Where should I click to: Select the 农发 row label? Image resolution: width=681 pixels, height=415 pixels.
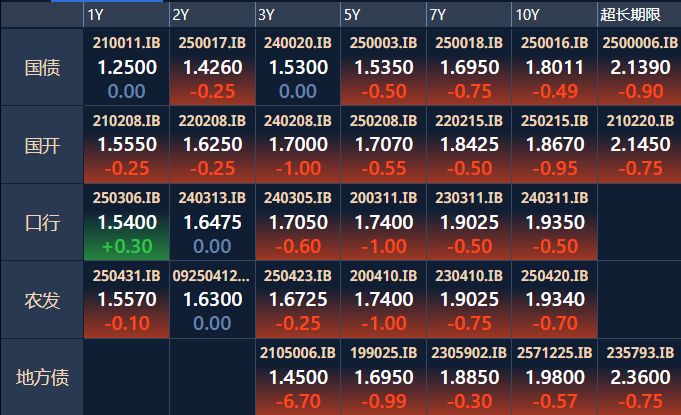point(42,300)
